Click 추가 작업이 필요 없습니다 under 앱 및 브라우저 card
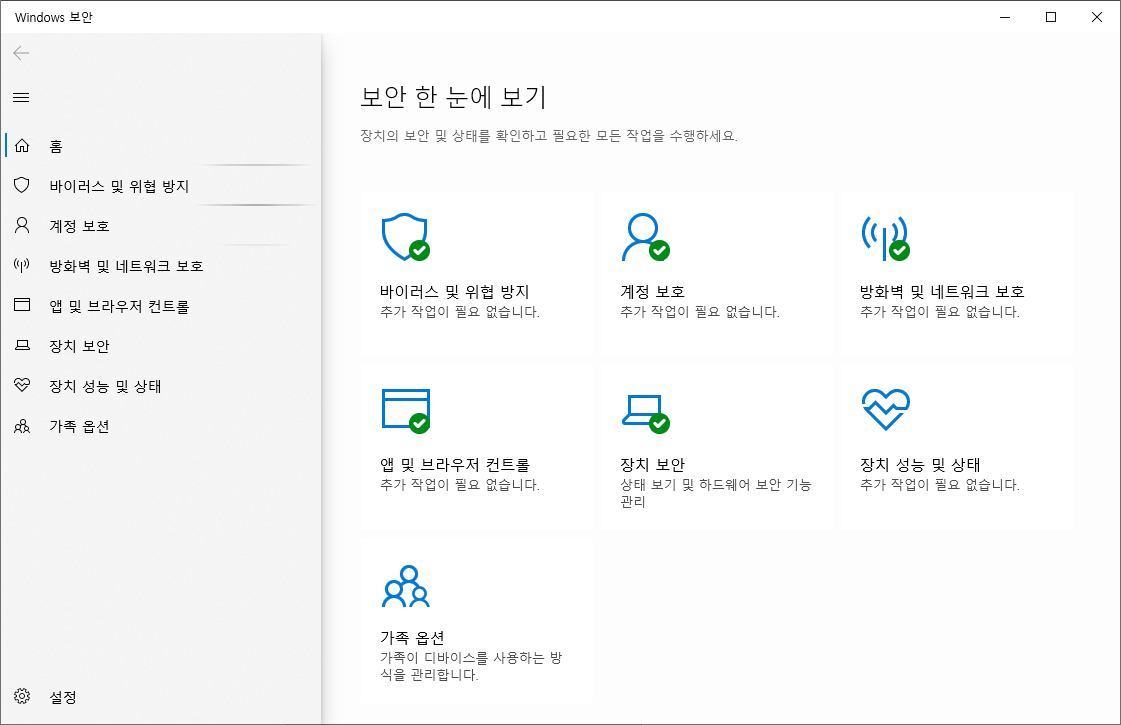Image resolution: width=1121 pixels, height=725 pixels. (460, 485)
